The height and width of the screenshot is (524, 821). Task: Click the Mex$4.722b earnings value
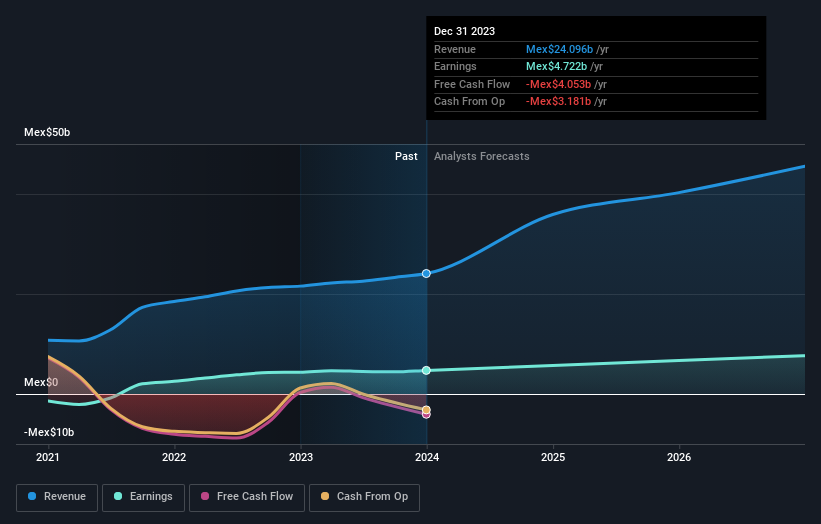click(556, 66)
